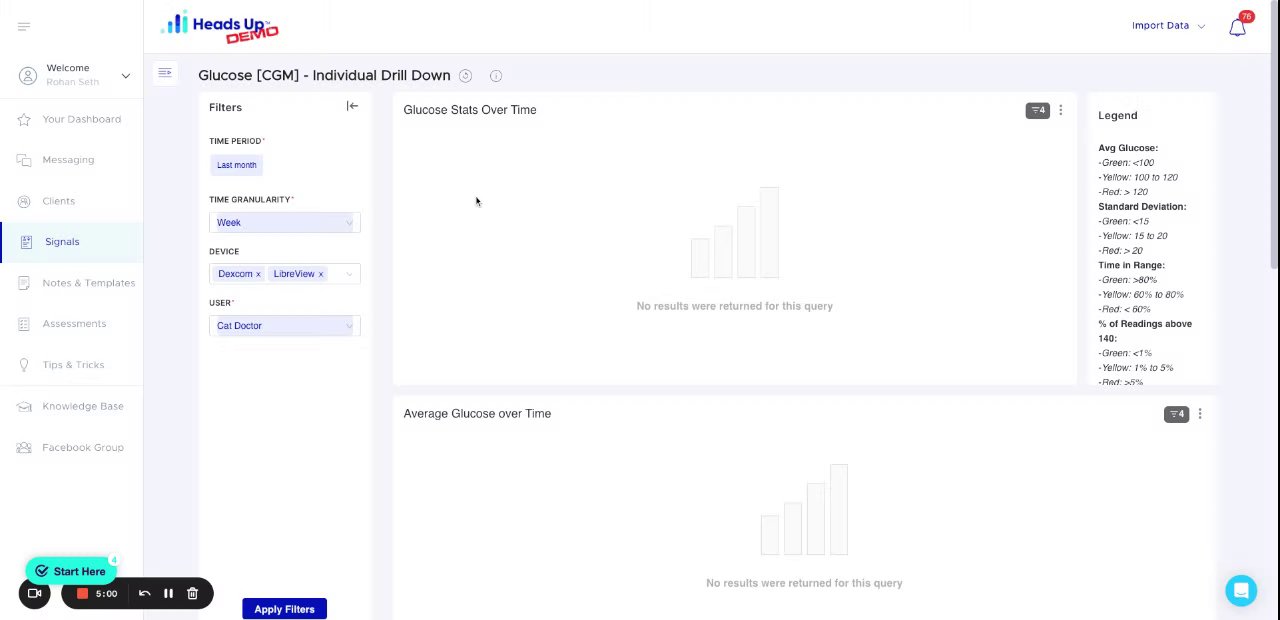Screen dimensions: 1280x620
Task: Click the Signals sidebar icon
Action: (x=26, y=242)
